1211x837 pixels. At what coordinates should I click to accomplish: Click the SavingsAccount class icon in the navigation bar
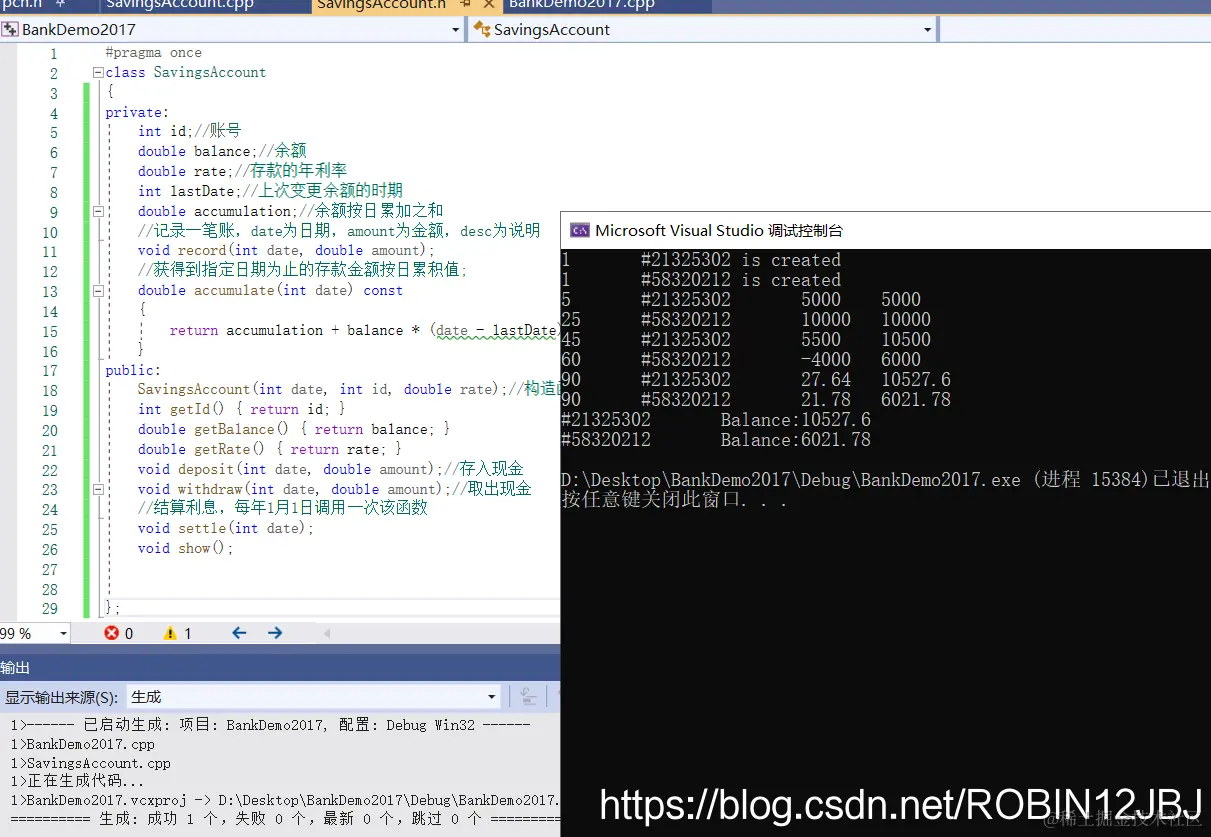click(481, 30)
